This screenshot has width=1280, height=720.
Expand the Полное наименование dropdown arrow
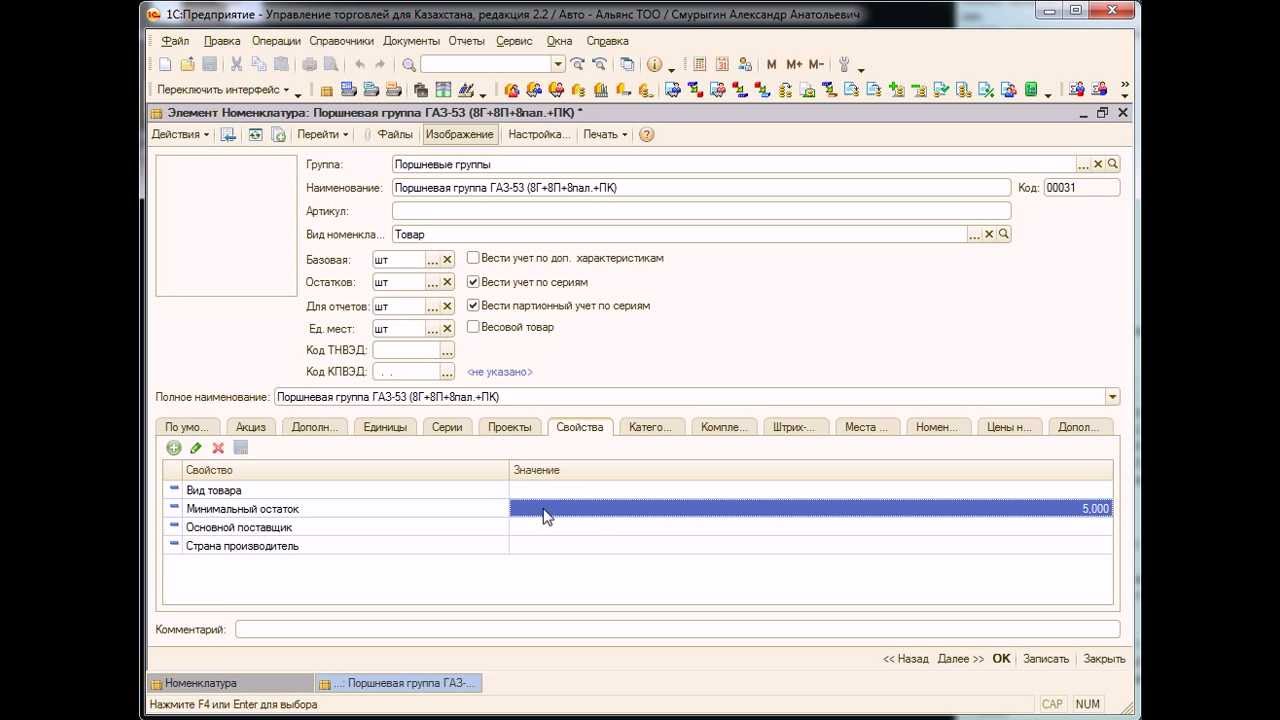point(1112,397)
